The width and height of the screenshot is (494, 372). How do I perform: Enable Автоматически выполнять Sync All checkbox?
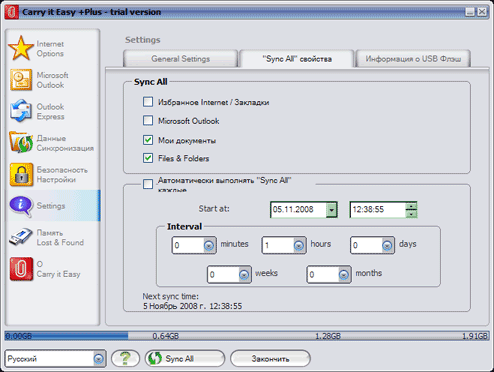pyautogui.click(x=148, y=184)
